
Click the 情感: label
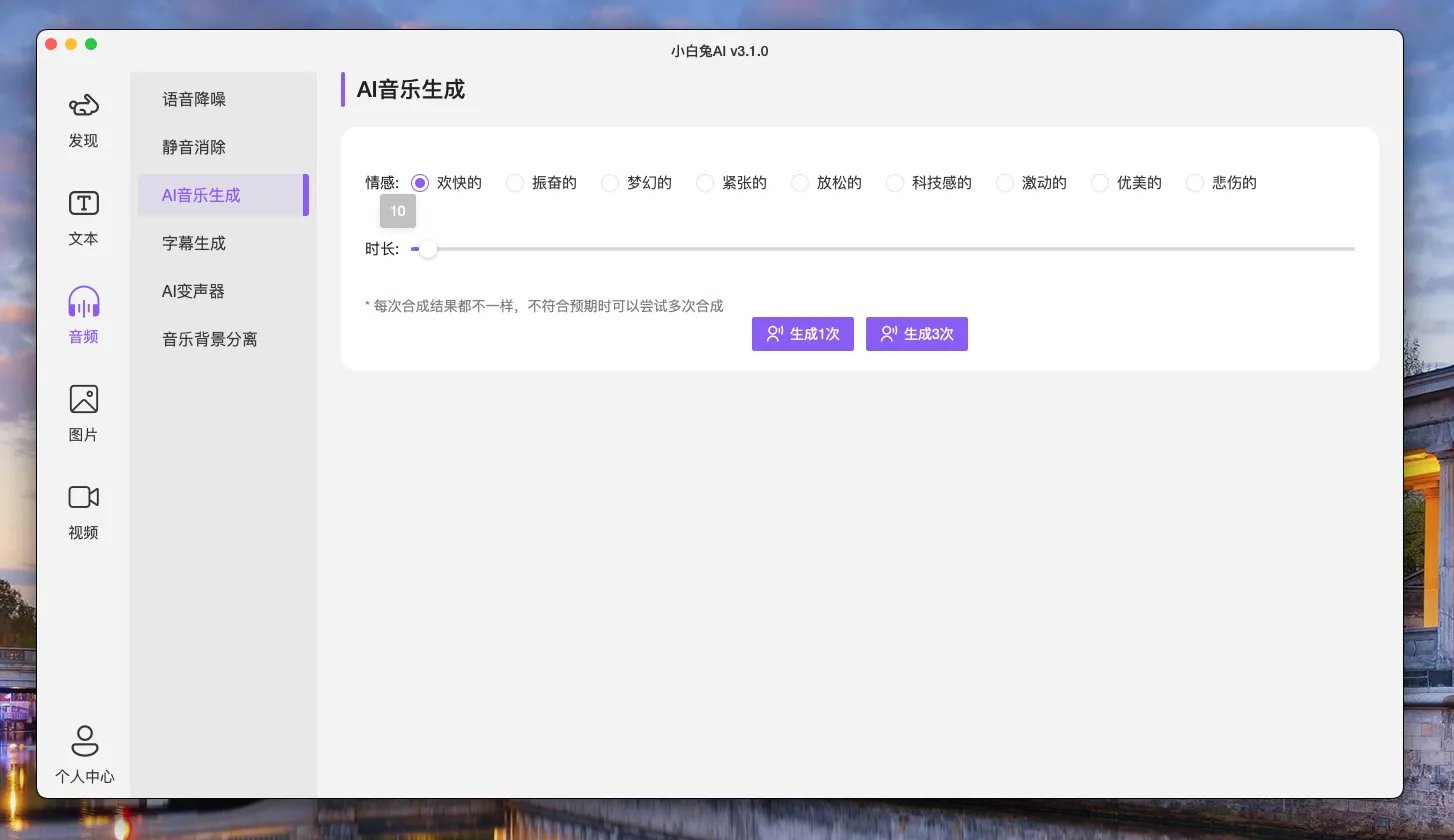click(382, 183)
